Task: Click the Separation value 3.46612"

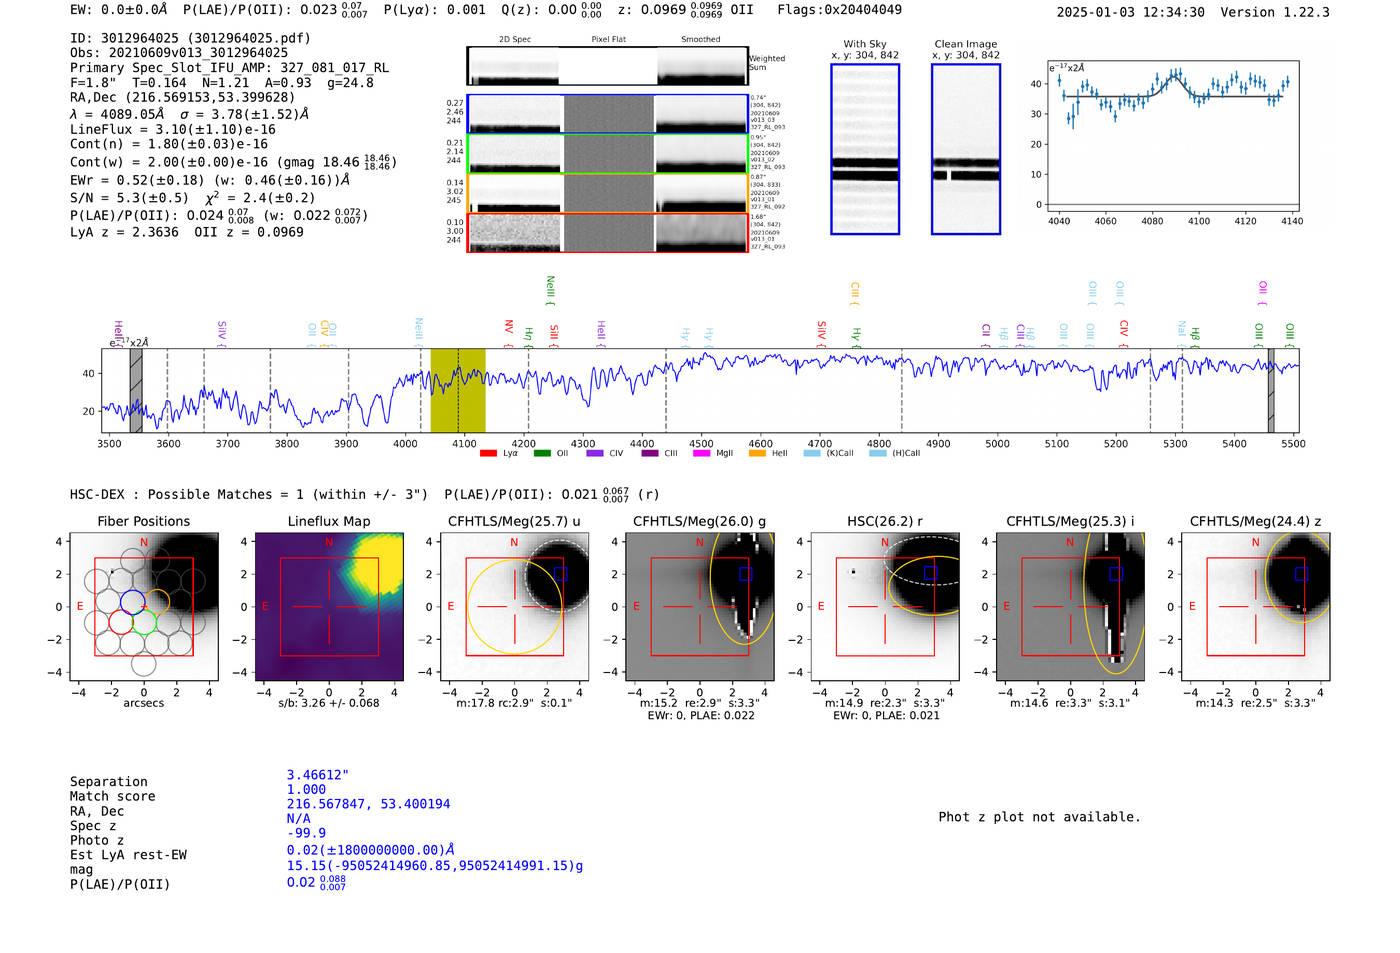Action: 318,775
